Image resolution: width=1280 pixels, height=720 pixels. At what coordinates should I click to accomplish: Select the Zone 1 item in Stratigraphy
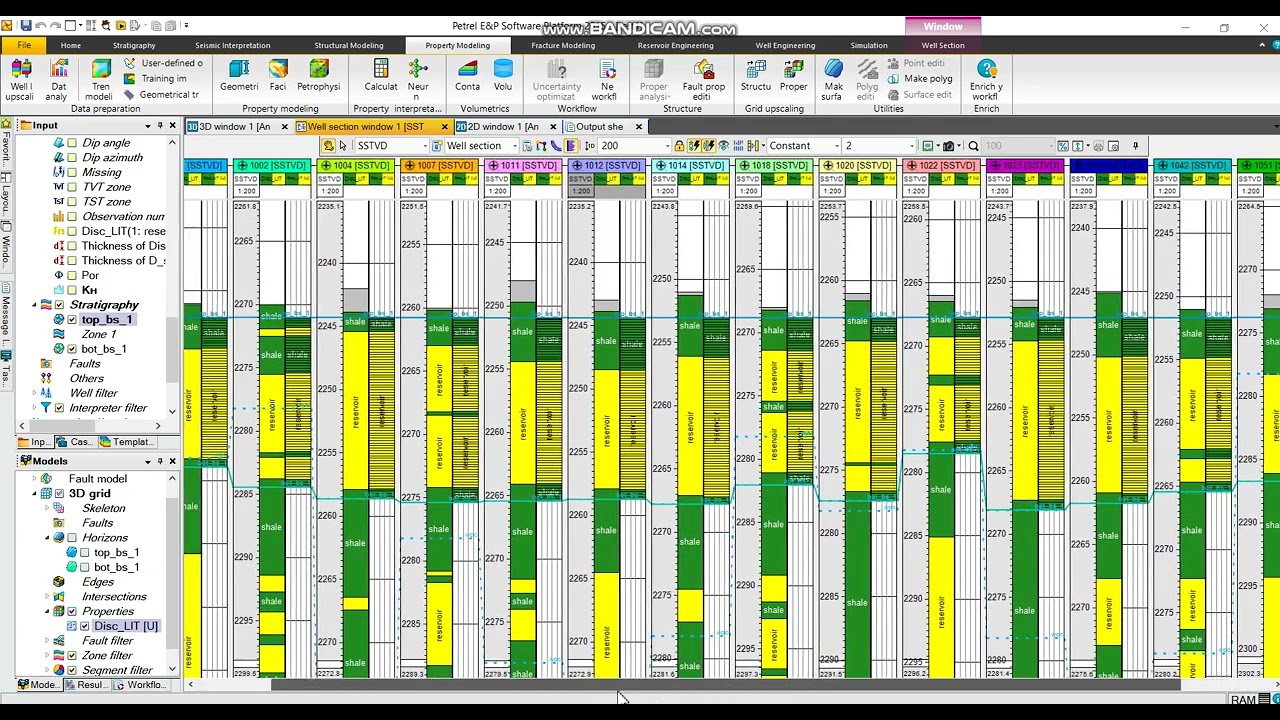(x=99, y=334)
